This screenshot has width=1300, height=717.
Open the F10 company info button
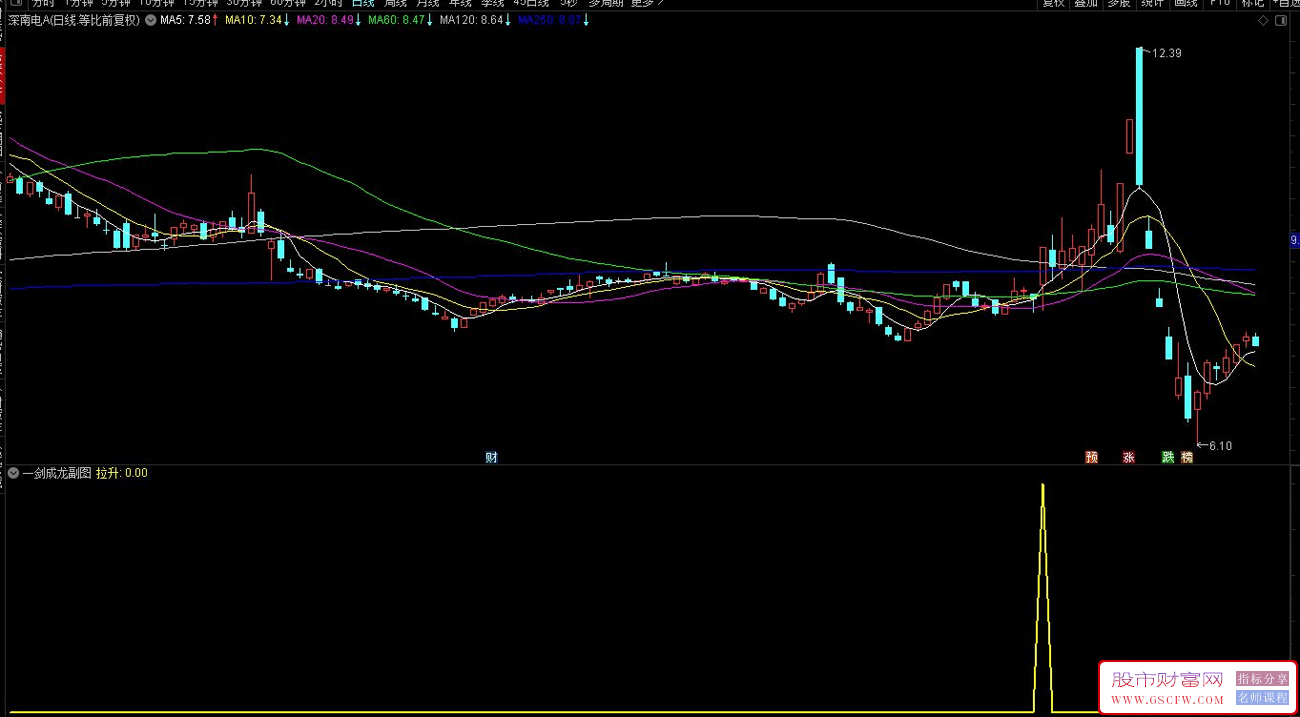point(1219,3)
